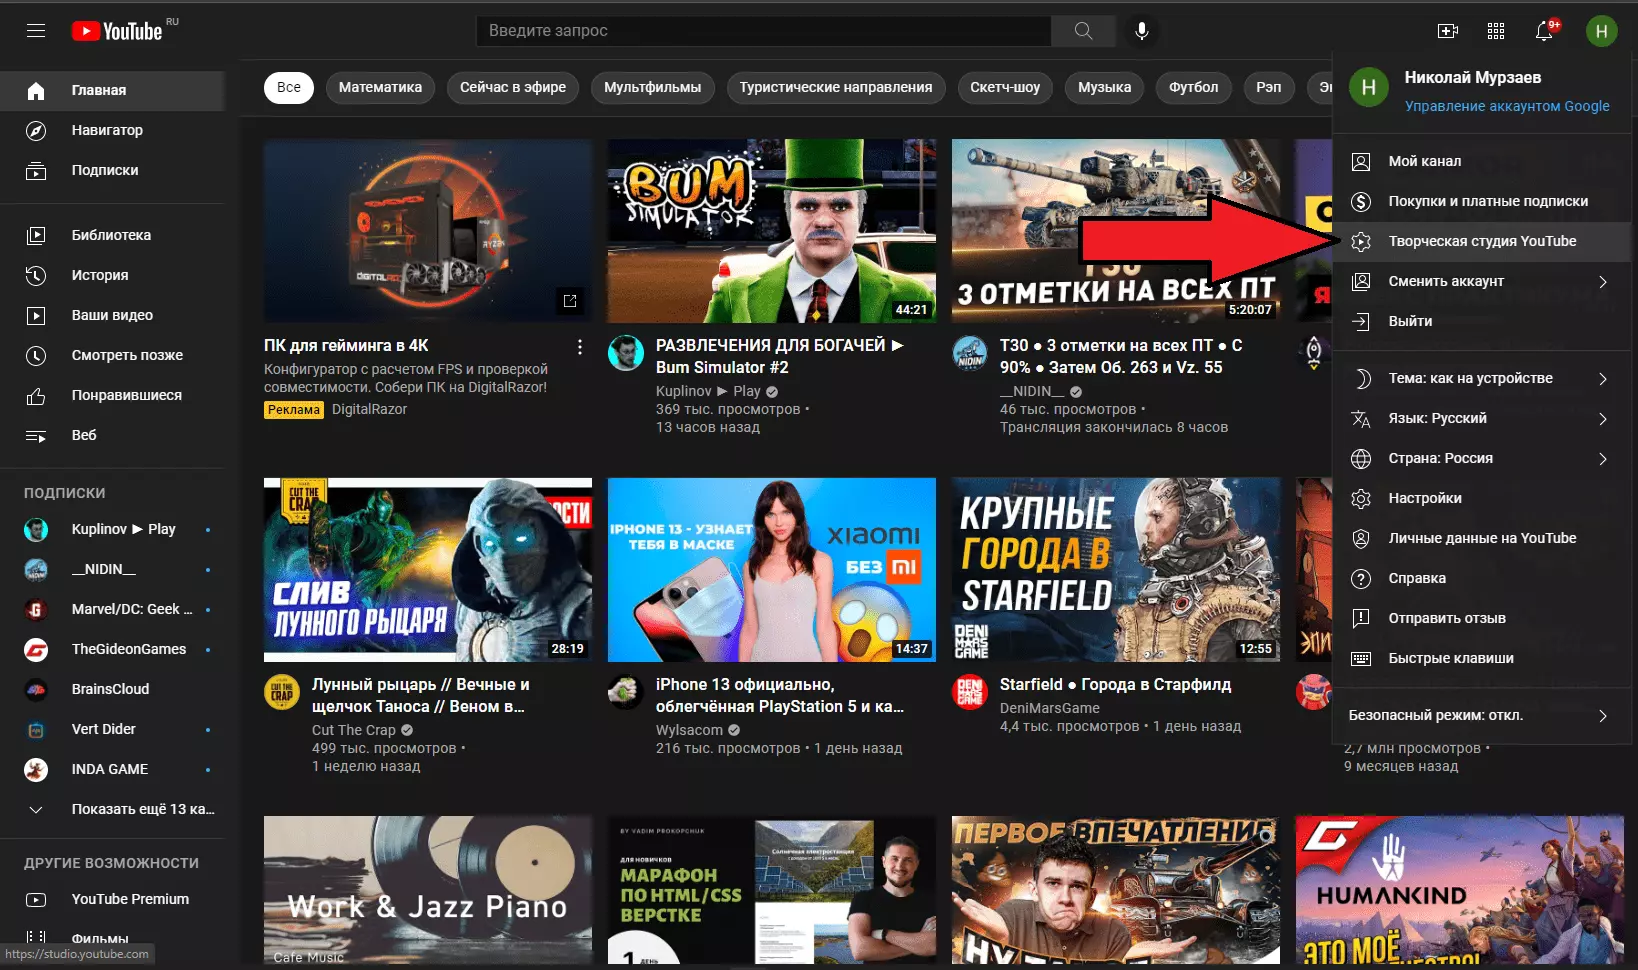Viewport: 1638px width, 970px height.
Task: Click Wylsacom channel avatar under iPhone 13 video
Action: click(x=626, y=692)
